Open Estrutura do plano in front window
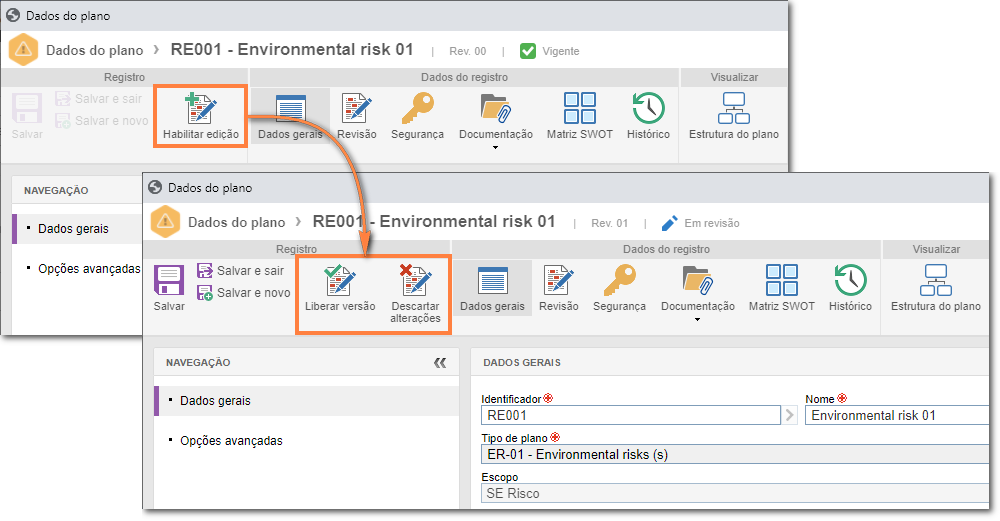1000x521 pixels. click(x=936, y=289)
